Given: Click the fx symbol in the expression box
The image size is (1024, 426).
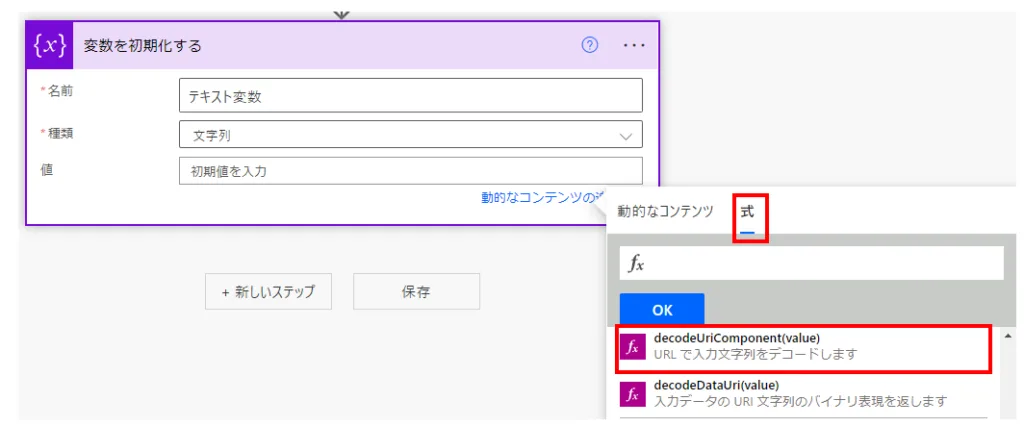Looking at the screenshot, I should pyautogui.click(x=636, y=264).
